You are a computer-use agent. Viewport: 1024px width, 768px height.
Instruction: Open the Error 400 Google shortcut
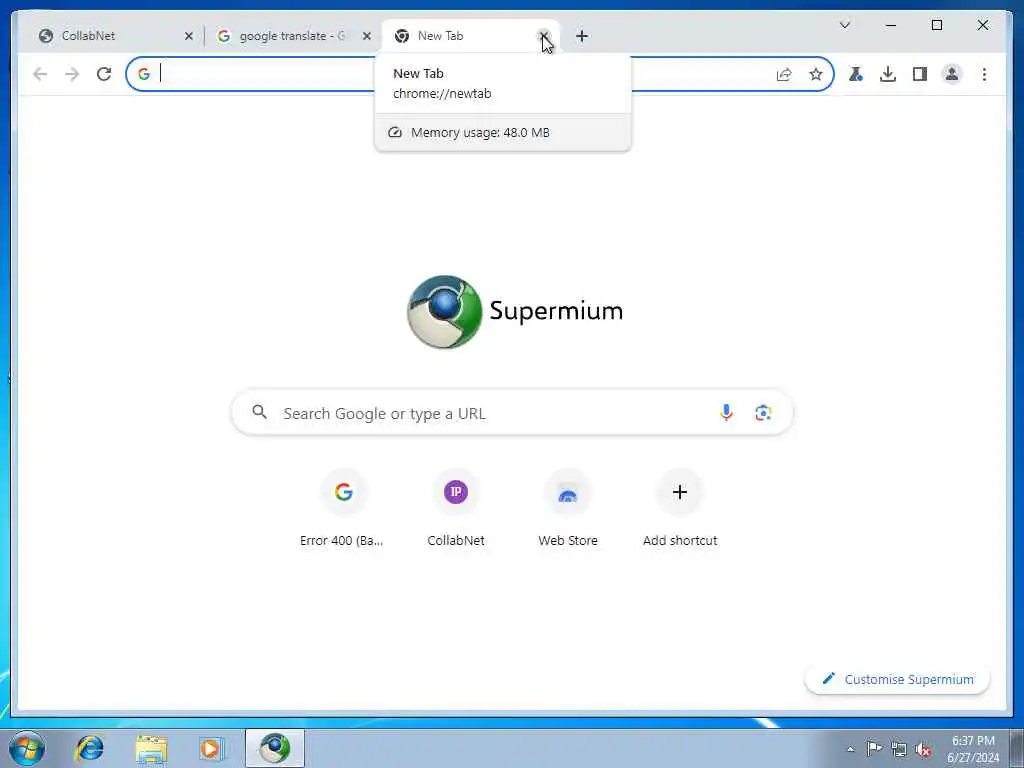(344, 508)
